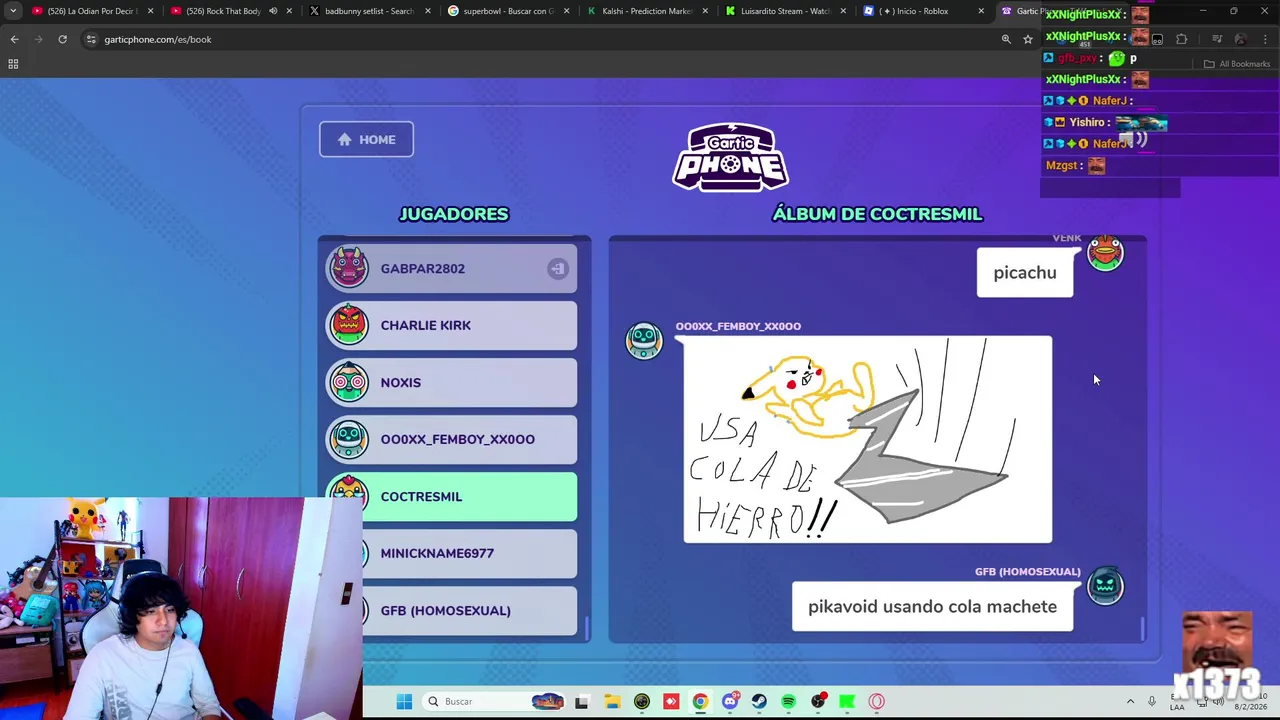Select player CHARLIE KIRK
The image size is (1280, 720).
tap(452, 326)
